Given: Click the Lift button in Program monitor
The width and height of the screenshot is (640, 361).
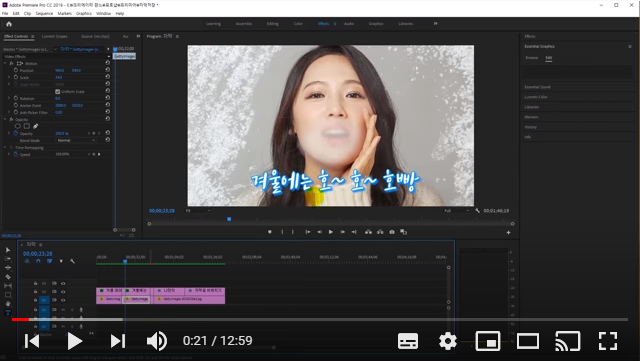Looking at the screenshot, I should click(368, 232).
